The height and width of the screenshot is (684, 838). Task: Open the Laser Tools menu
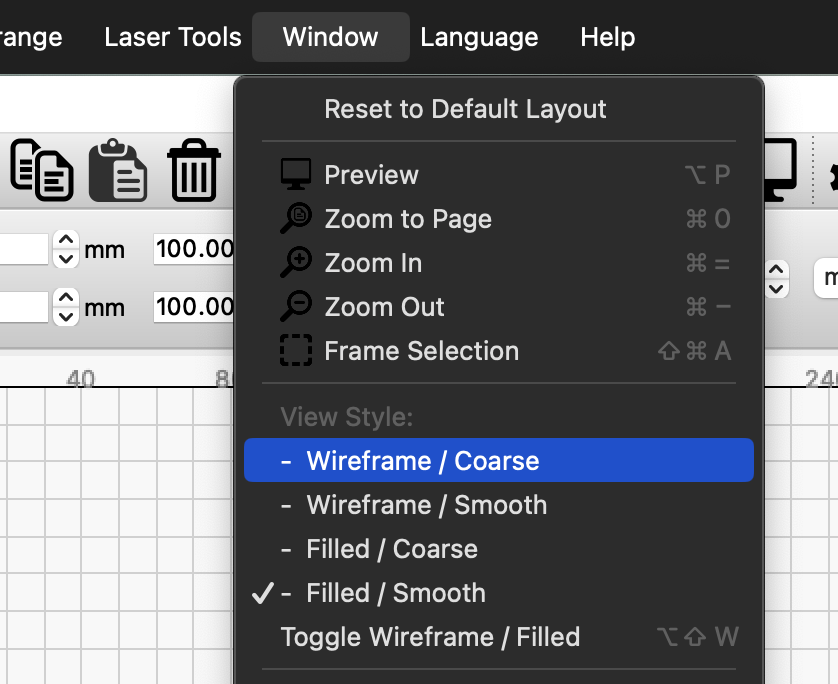tap(172, 37)
